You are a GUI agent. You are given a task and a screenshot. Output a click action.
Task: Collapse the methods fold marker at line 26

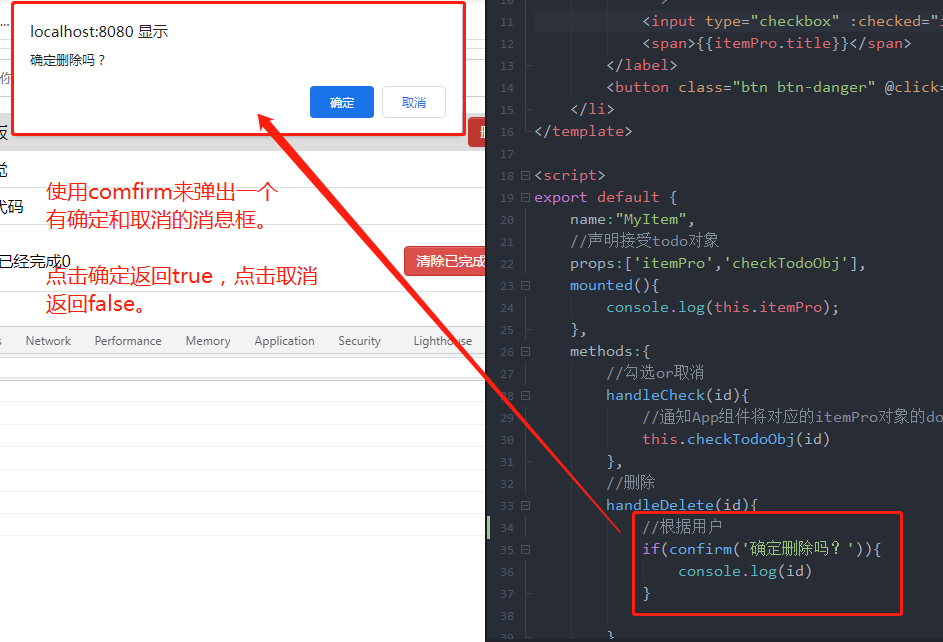pos(525,352)
